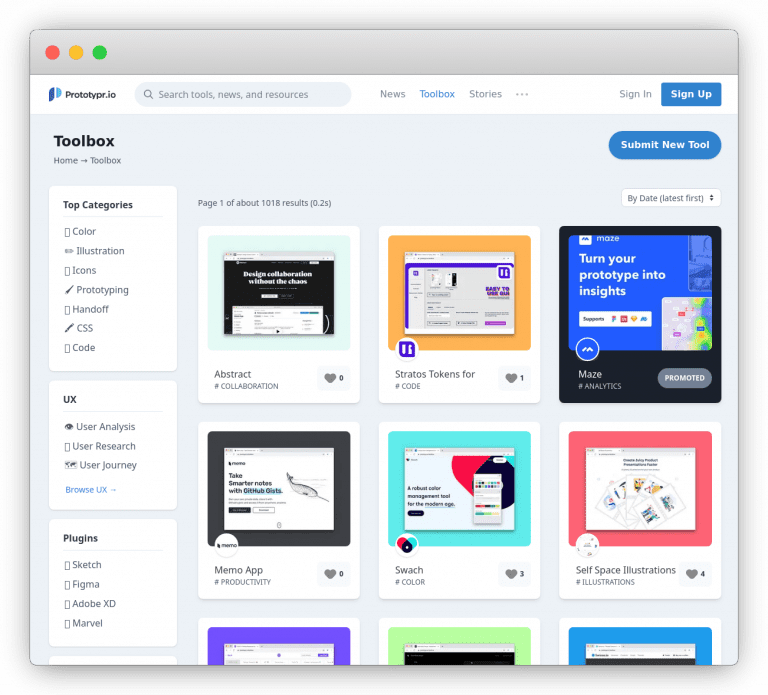Image resolution: width=768 pixels, height=695 pixels.
Task: Click the User Journey map icon
Action: pos(71,465)
